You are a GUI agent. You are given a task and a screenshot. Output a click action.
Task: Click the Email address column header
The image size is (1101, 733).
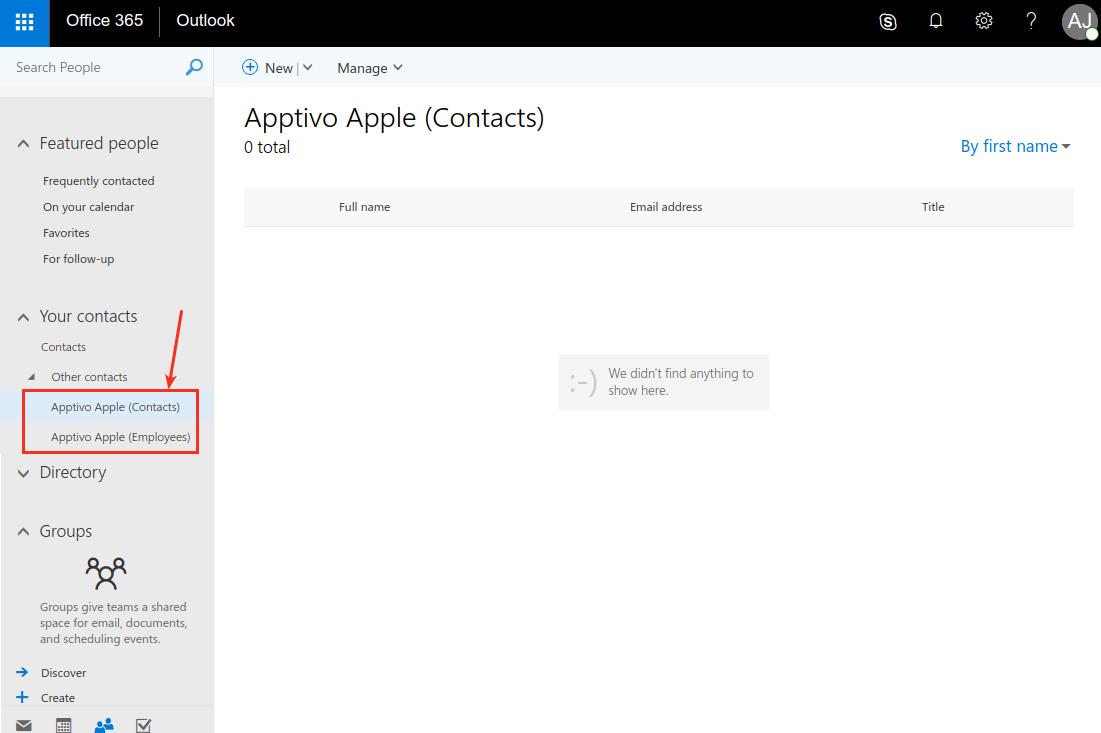point(666,207)
